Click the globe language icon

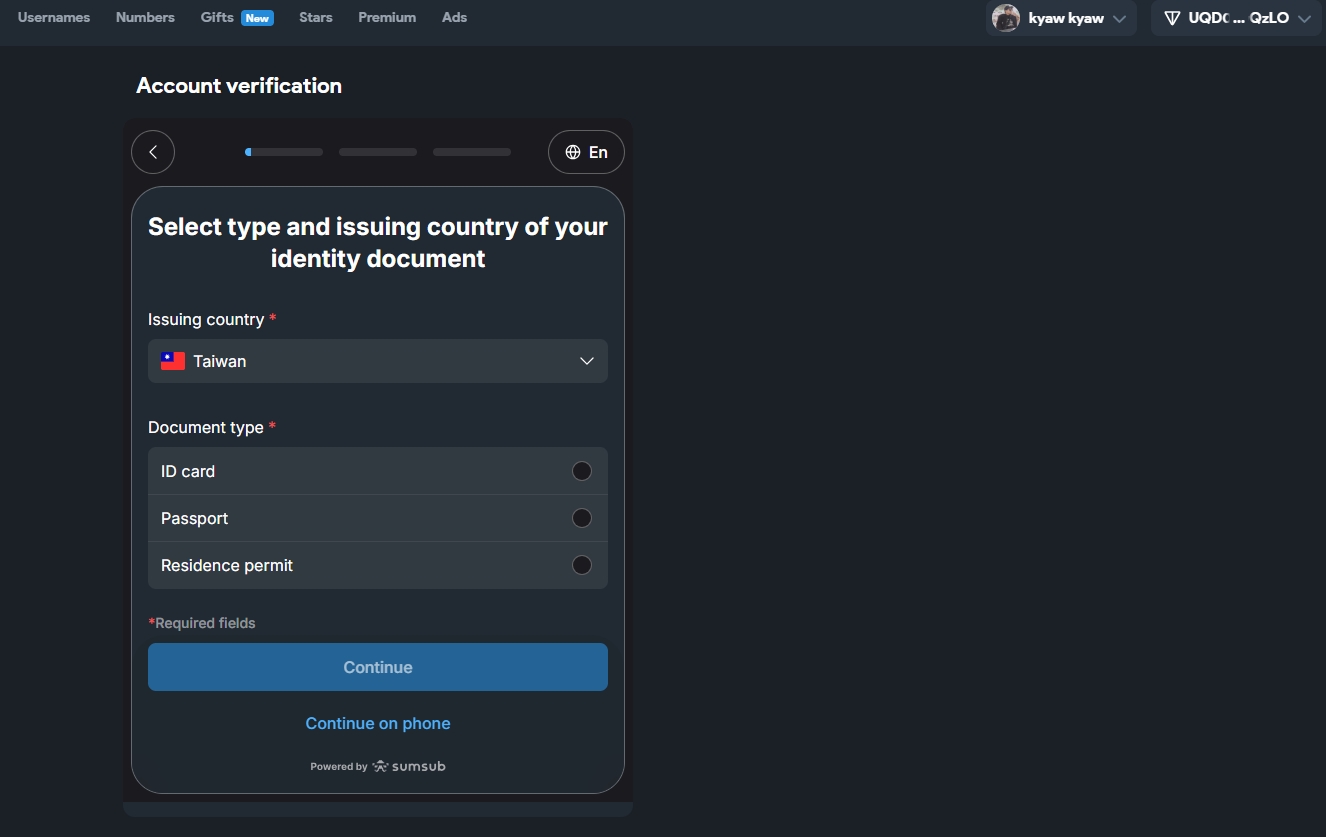[573, 152]
